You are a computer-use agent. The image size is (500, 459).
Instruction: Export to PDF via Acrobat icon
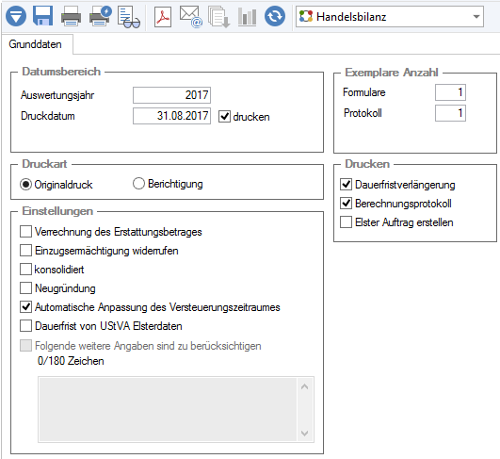(163, 16)
